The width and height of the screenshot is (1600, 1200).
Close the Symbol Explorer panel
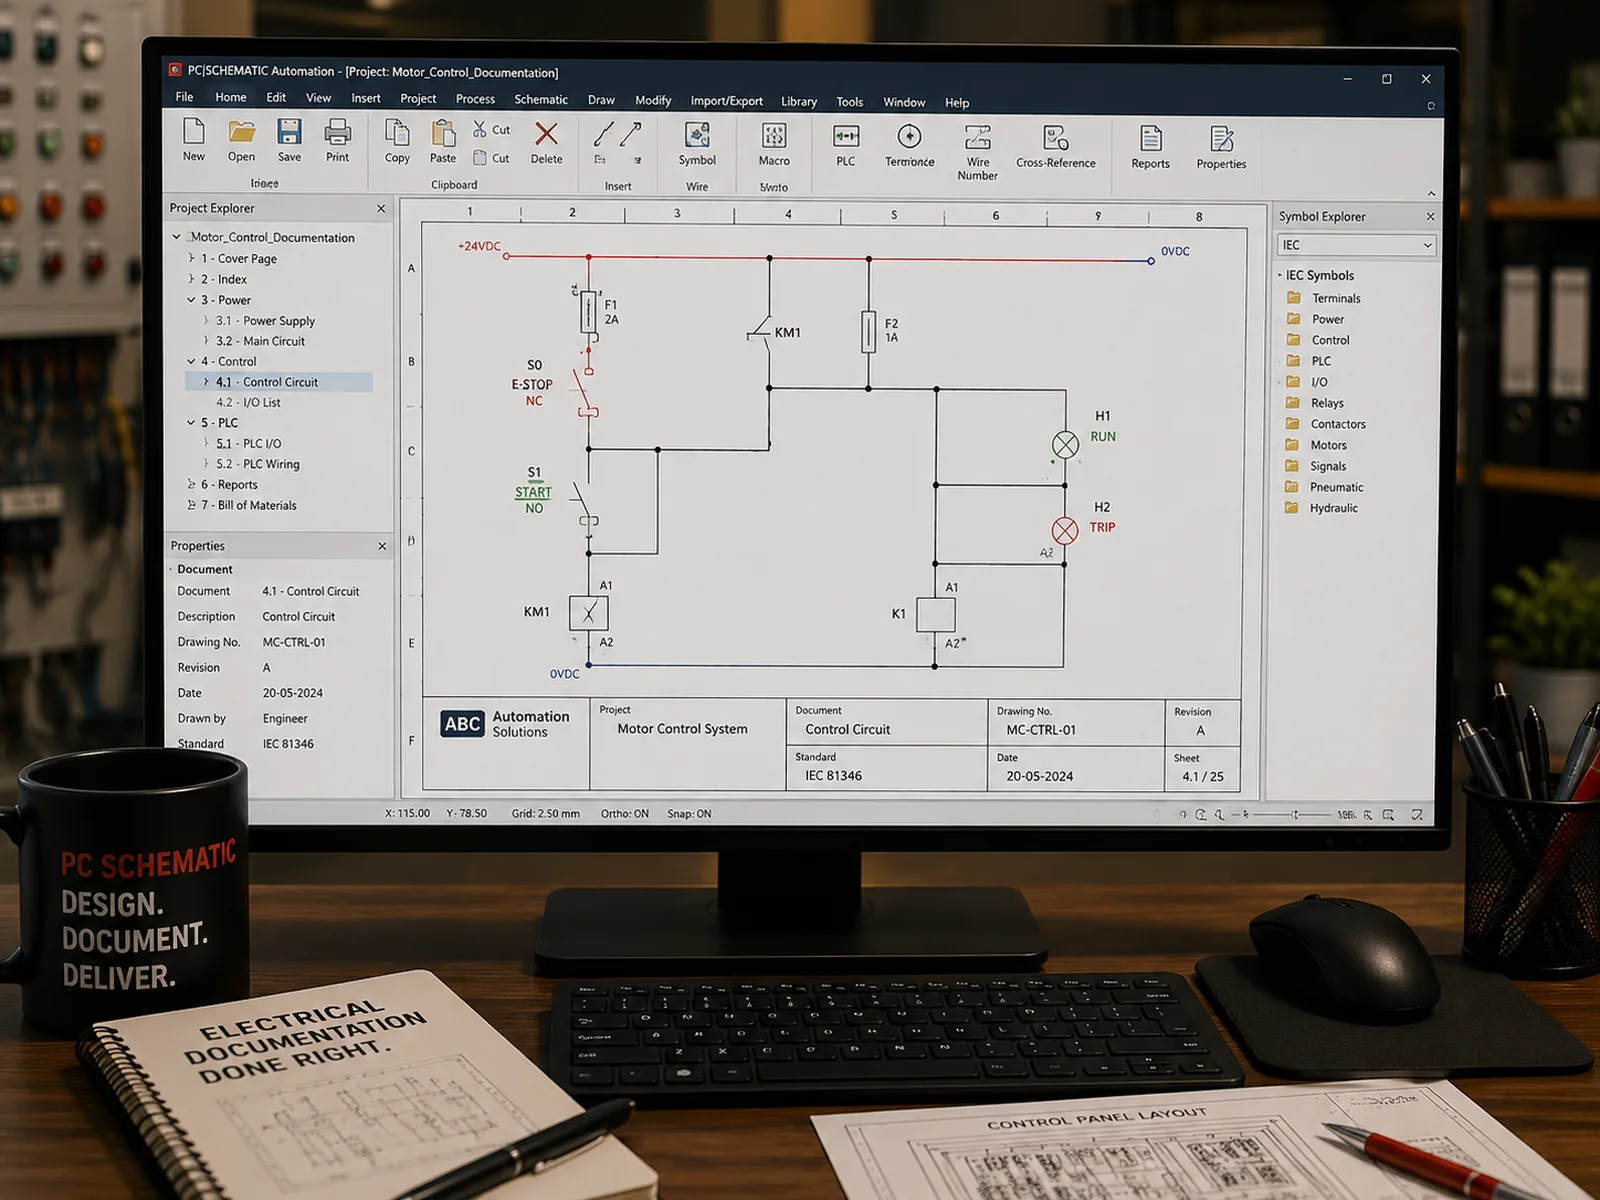(x=1430, y=216)
